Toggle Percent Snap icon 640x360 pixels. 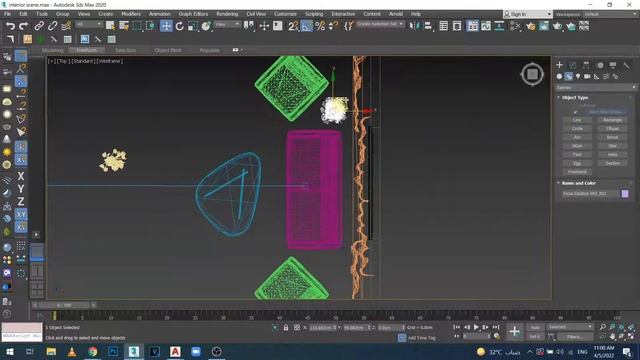coord(320,26)
